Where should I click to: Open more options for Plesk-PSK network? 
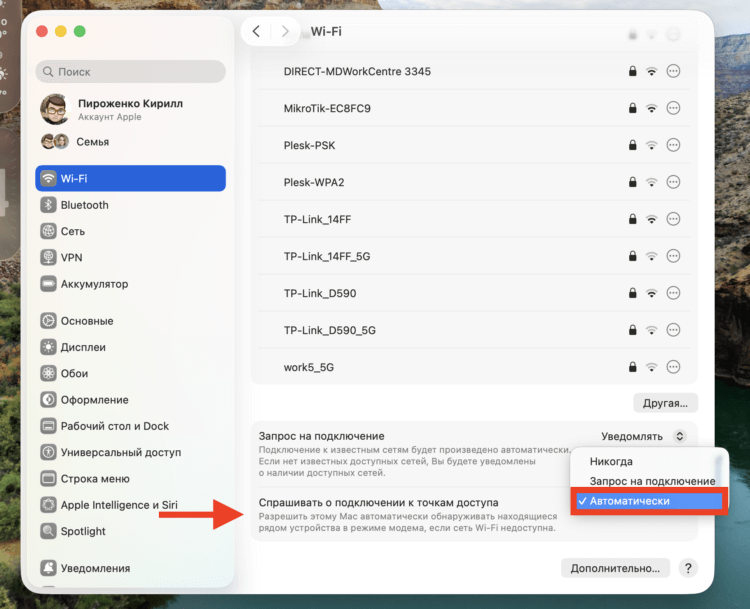click(x=673, y=145)
